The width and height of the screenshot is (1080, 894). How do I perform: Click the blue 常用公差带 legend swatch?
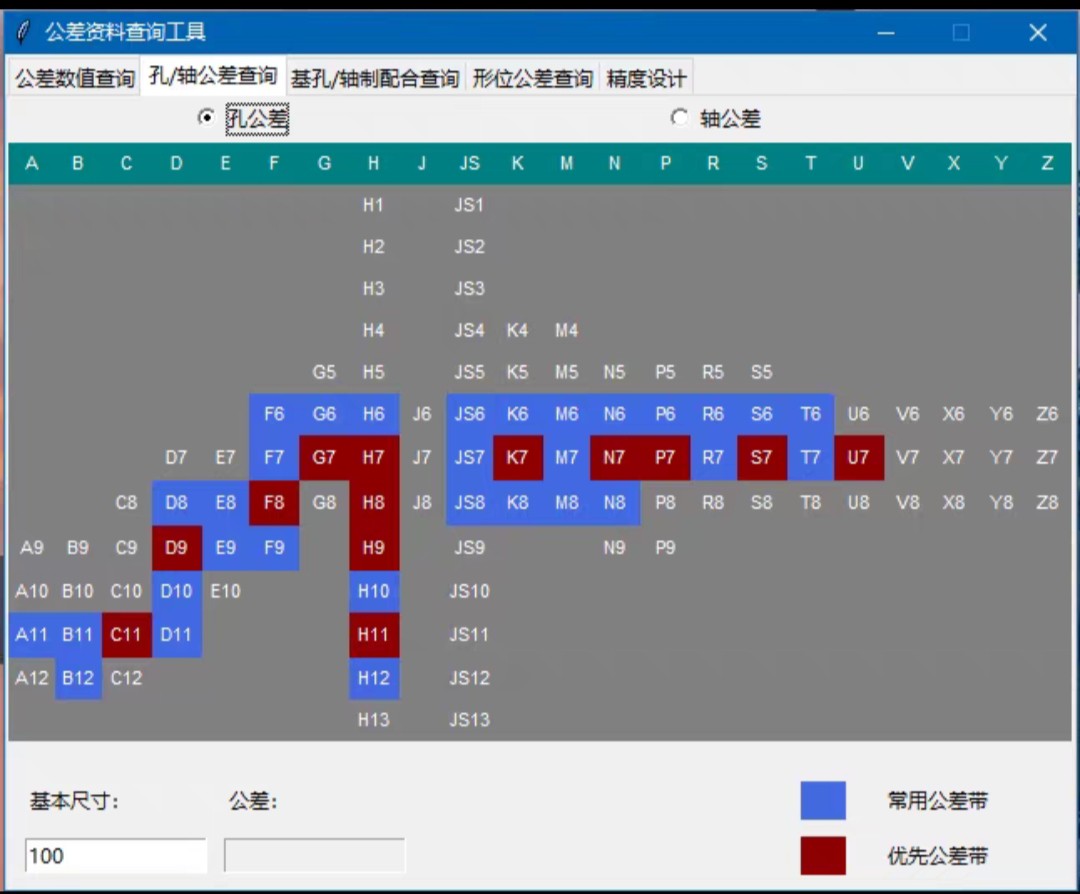[823, 800]
